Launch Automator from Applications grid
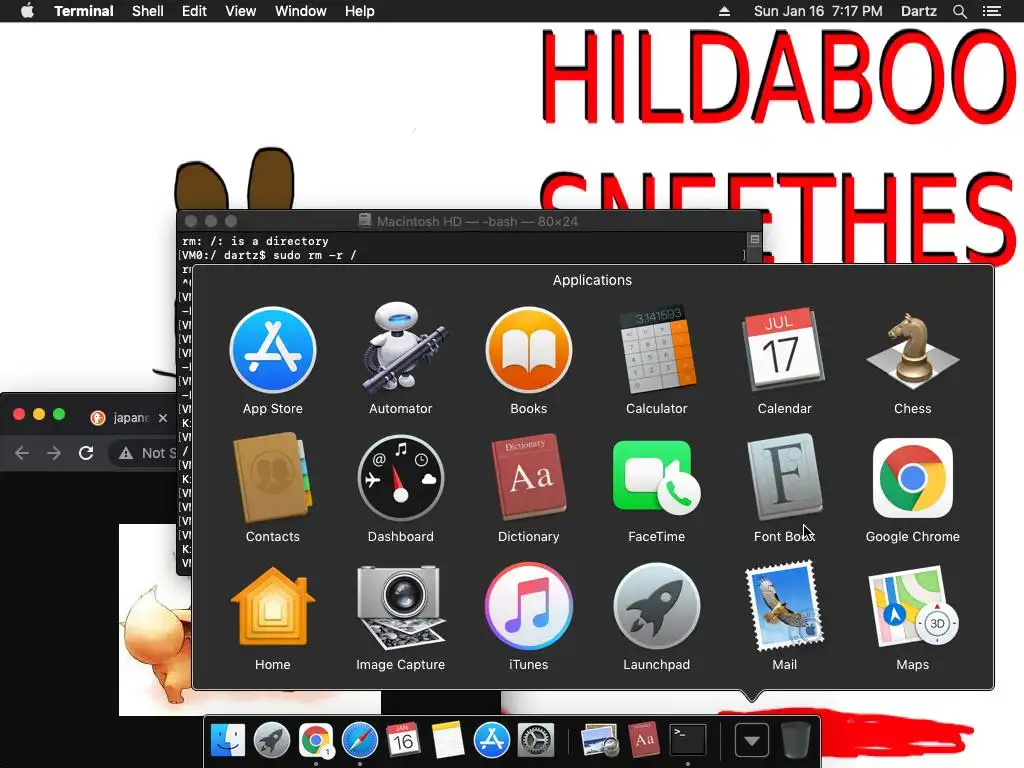 (400, 349)
